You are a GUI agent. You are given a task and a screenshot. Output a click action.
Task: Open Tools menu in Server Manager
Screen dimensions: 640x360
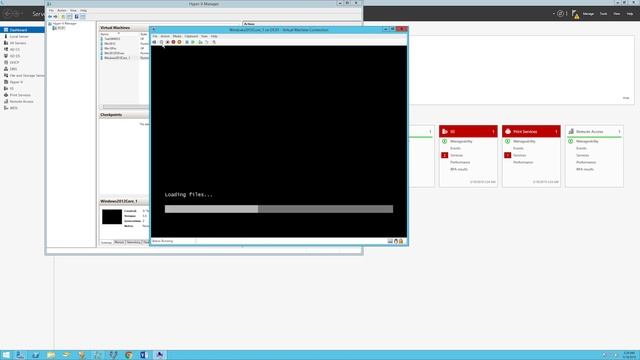[x=603, y=14]
